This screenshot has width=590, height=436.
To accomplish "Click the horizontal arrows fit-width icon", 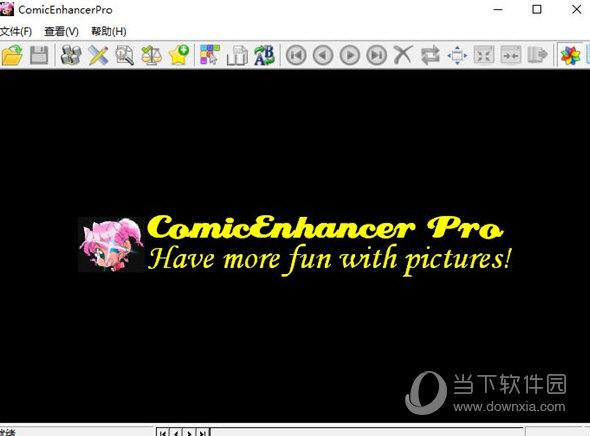I will [x=511, y=55].
